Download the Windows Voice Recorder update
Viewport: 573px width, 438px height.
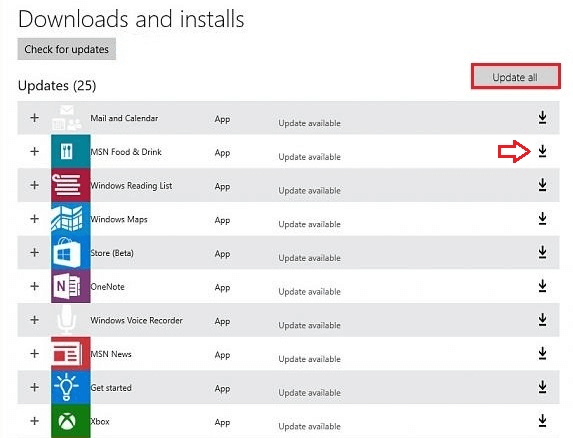tap(543, 320)
